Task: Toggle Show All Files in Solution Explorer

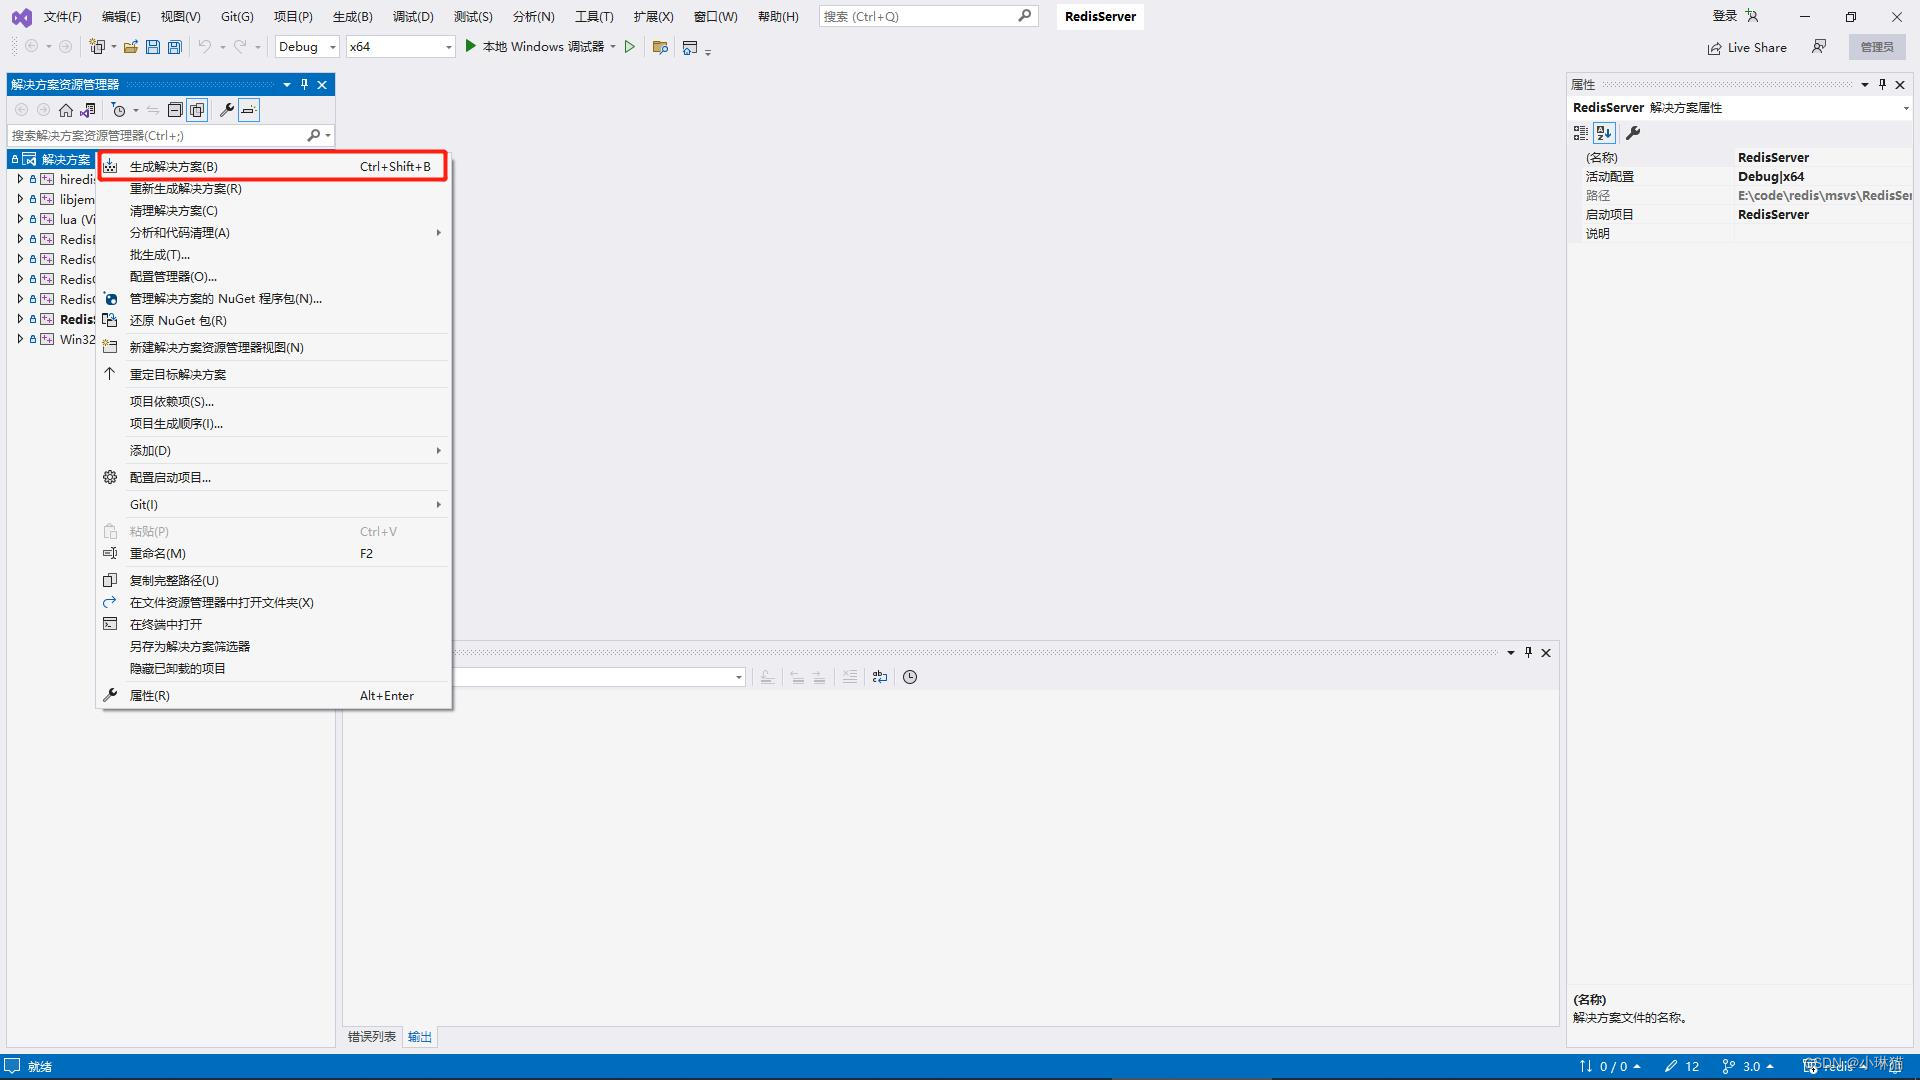Action: (197, 110)
